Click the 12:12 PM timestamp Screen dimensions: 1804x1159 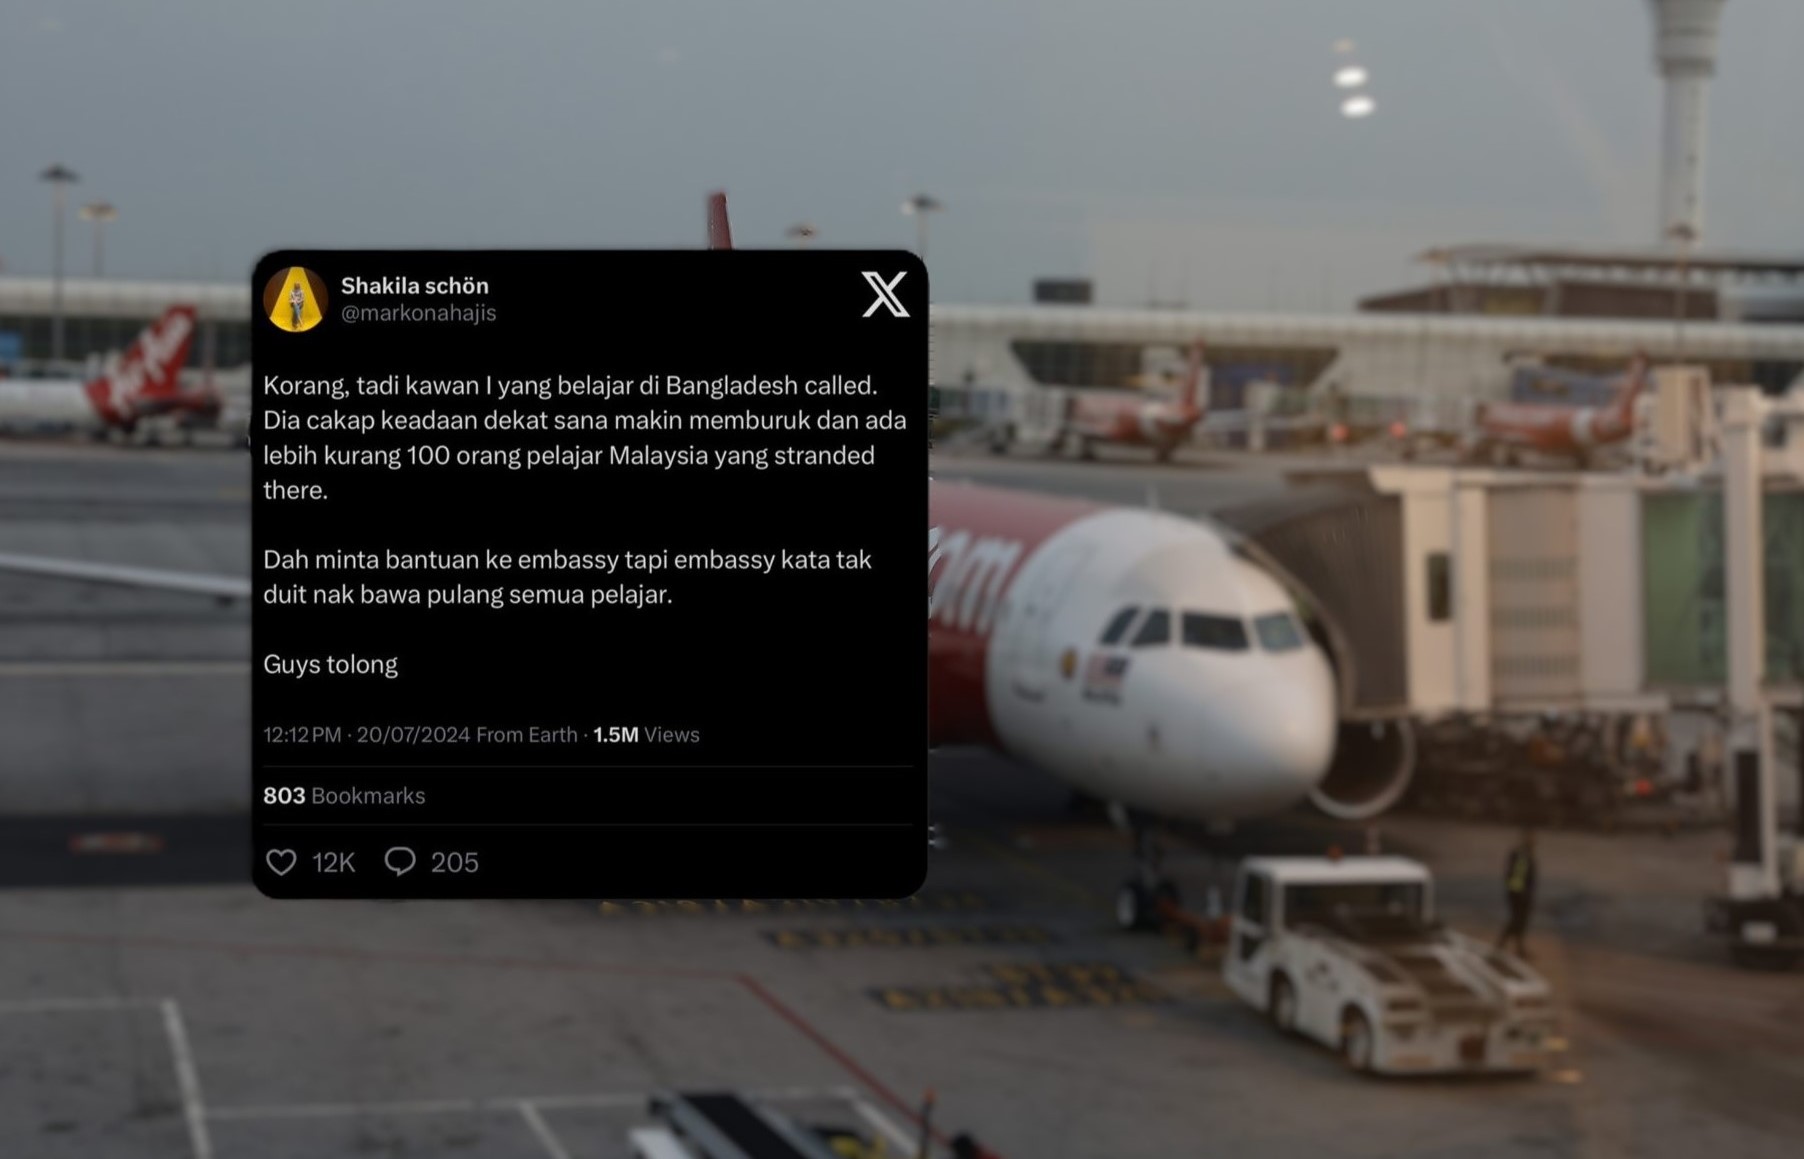pos(302,734)
